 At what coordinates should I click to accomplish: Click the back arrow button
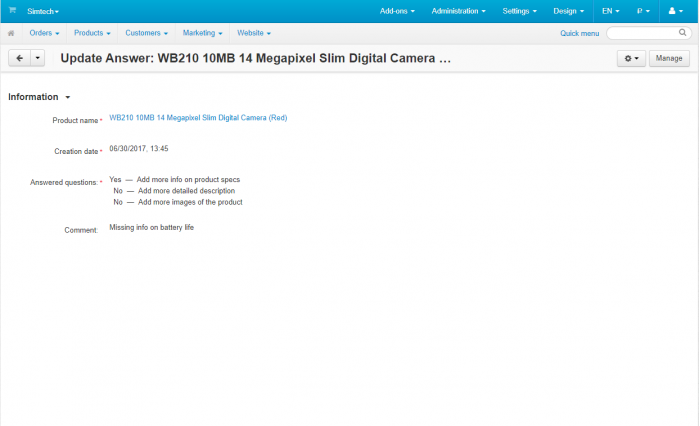coord(20,58)
